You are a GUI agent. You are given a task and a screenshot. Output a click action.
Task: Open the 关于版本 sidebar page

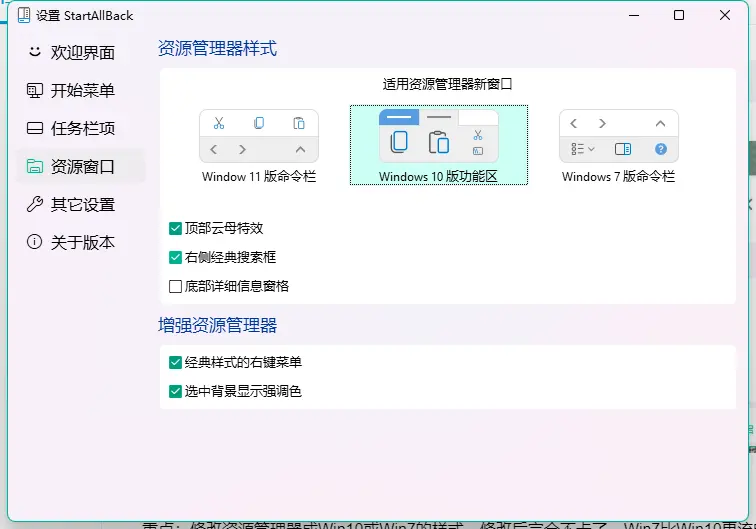click(81, 242)
